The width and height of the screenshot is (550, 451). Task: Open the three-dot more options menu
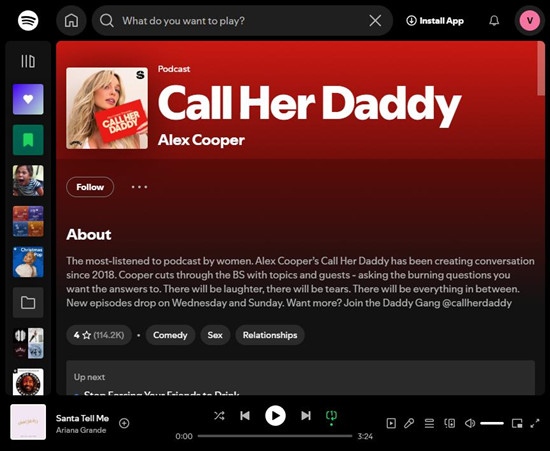pyautogui.click(x=139, y=187)
